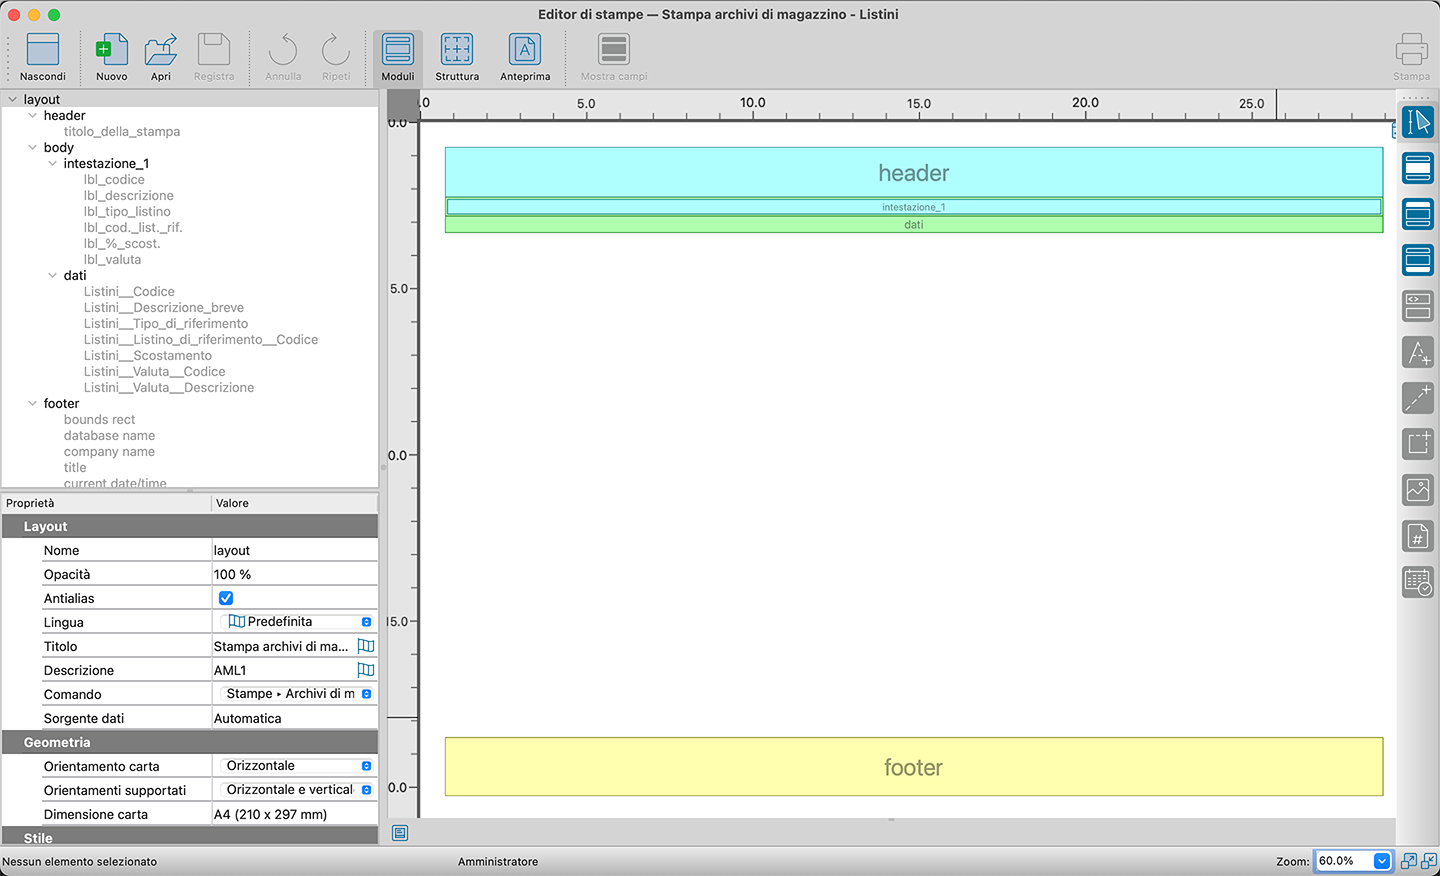Viewport: 1440px width, 876px height.
Task: Pick the add line tool
Action: click(1417, 398)
